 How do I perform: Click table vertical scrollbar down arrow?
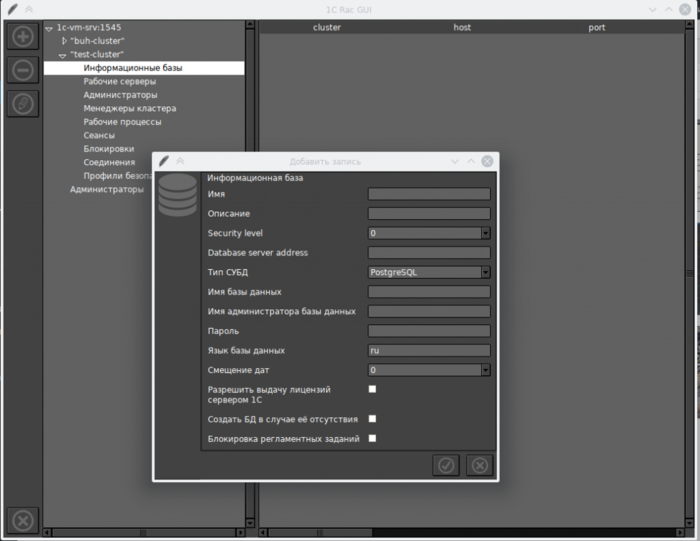pyautogui.click(x=689, y=523)
